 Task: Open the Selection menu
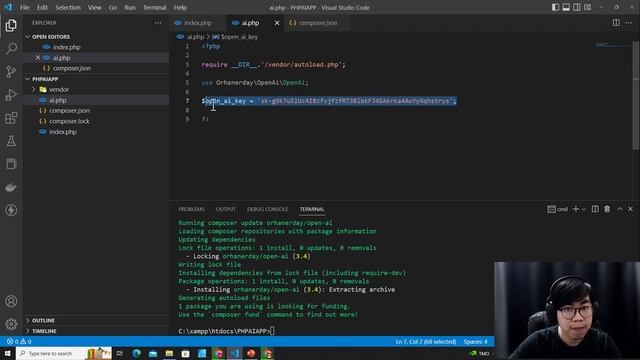tap(68, 7)
